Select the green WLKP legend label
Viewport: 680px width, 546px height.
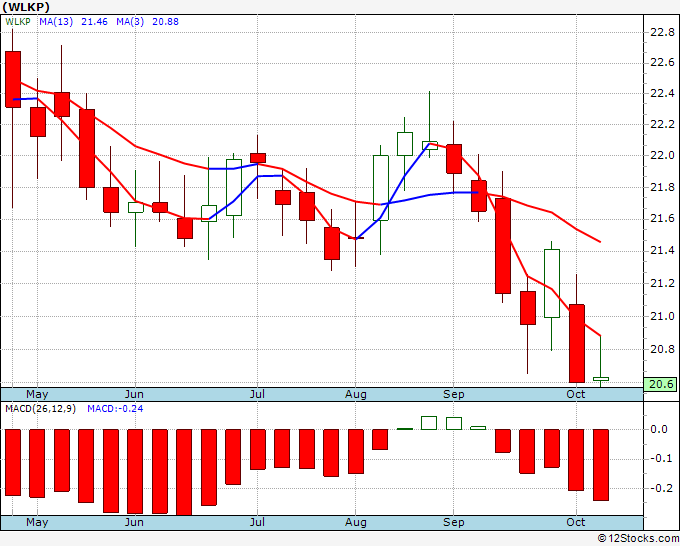pos(18,22)
